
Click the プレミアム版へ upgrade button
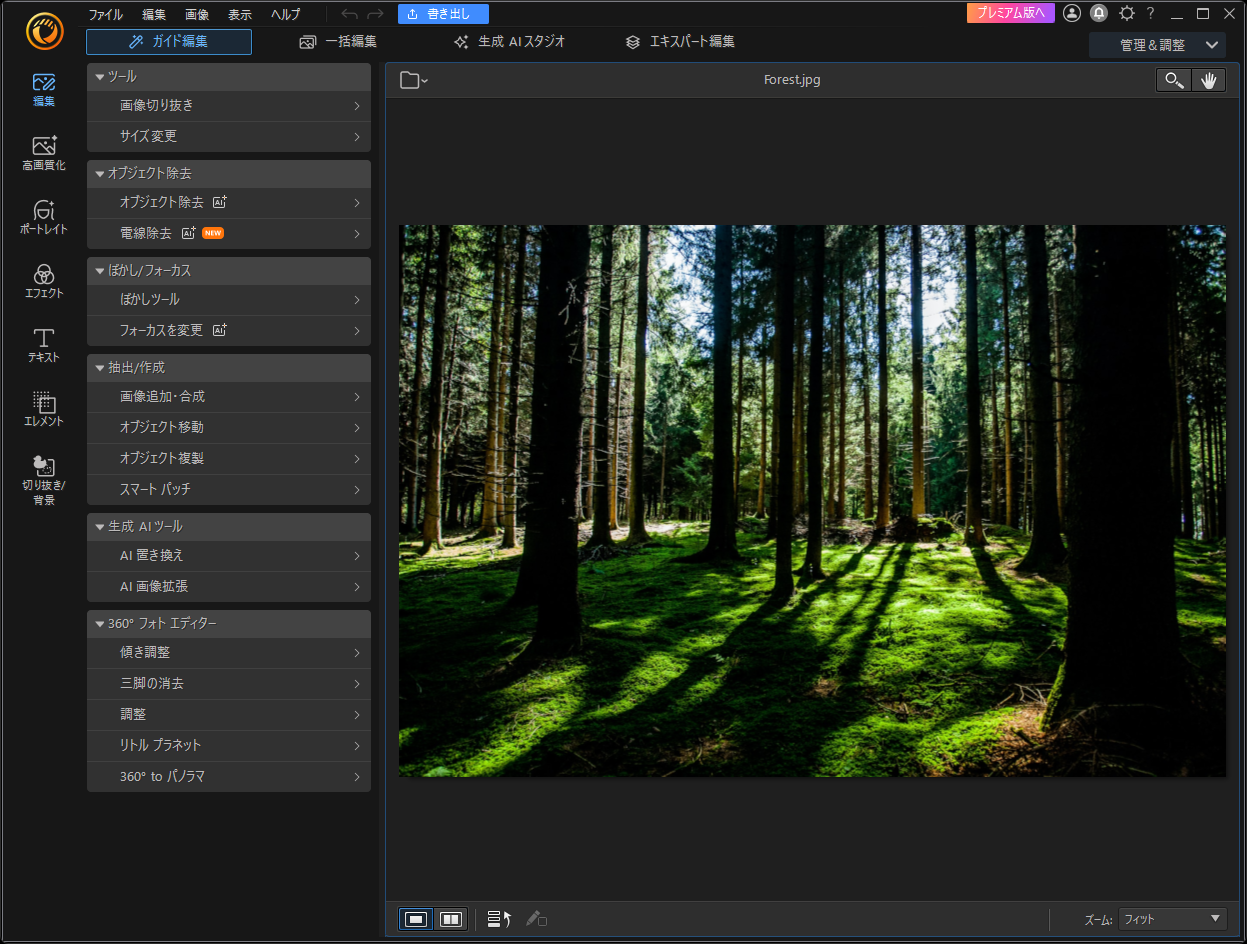[x=1010, y=13]
